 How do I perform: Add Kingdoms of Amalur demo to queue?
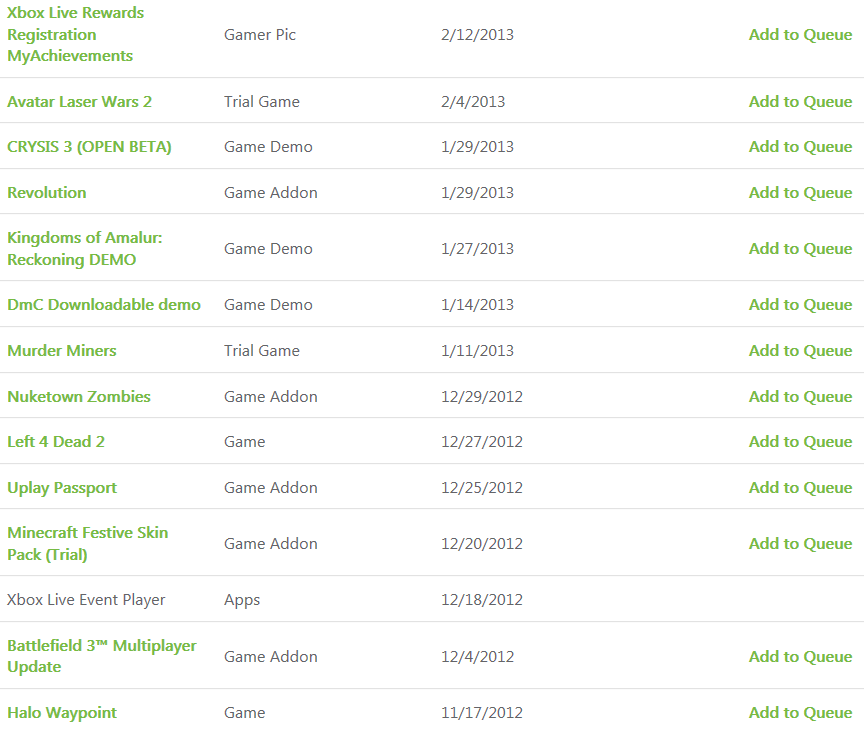800,249
